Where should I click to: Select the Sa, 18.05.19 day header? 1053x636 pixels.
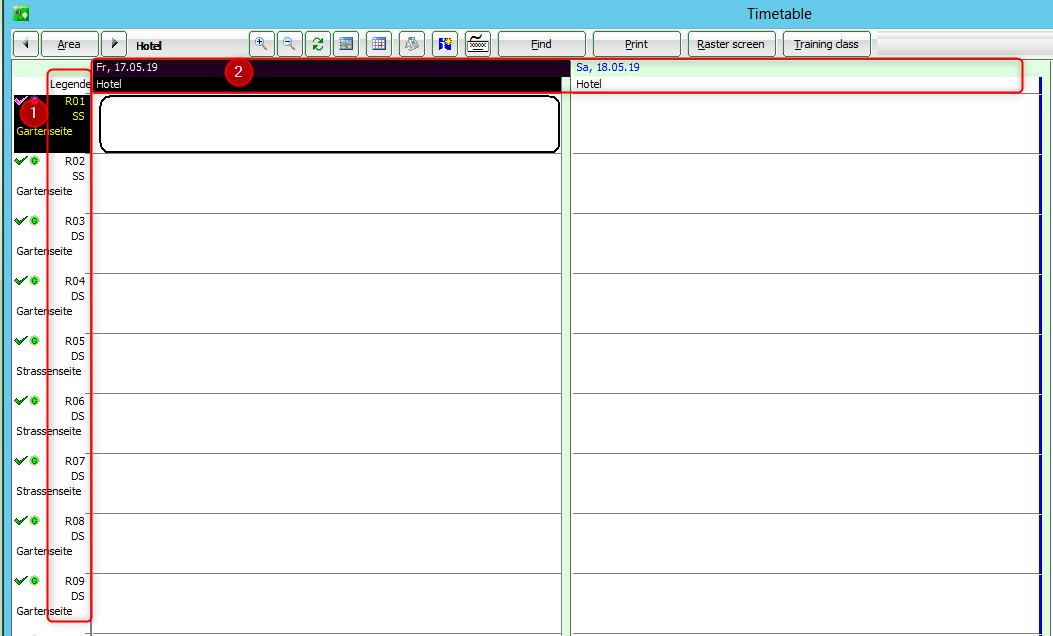click(x=608, y=67)
